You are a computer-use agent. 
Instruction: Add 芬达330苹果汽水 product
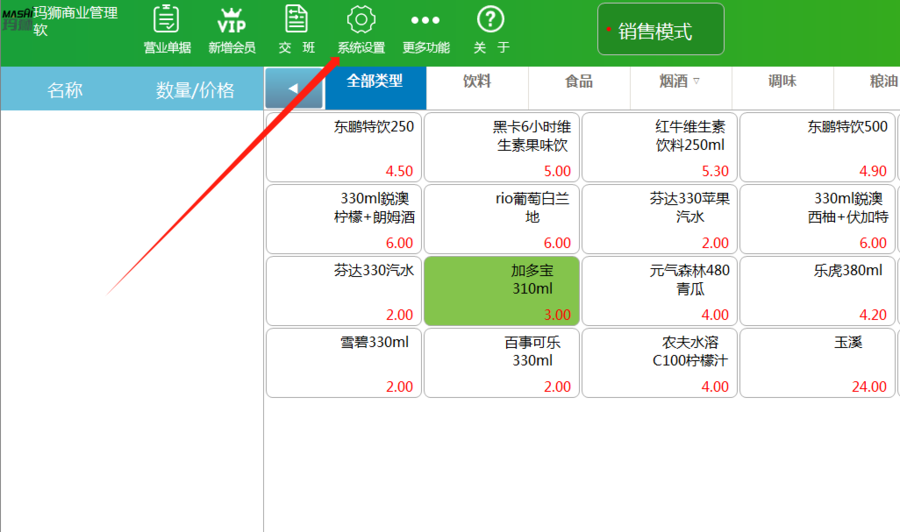click(660, 219)
